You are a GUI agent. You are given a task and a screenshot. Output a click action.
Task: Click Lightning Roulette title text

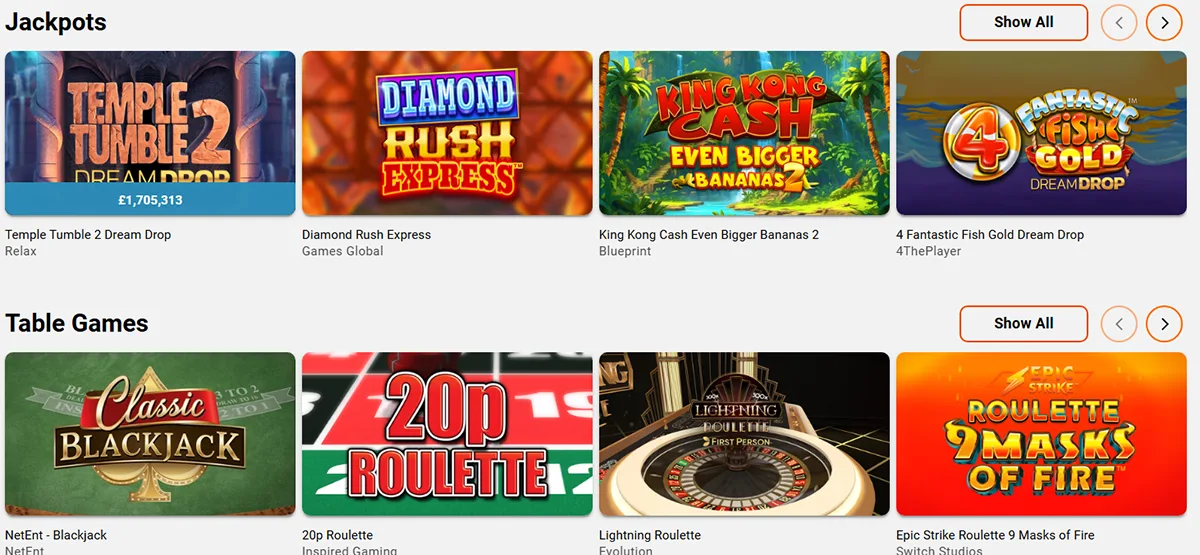click(x=650, y=536)
